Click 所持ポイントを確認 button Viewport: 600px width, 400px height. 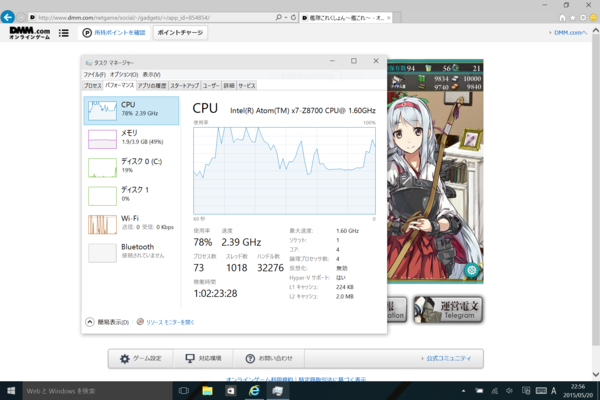[x=114, y=33]
